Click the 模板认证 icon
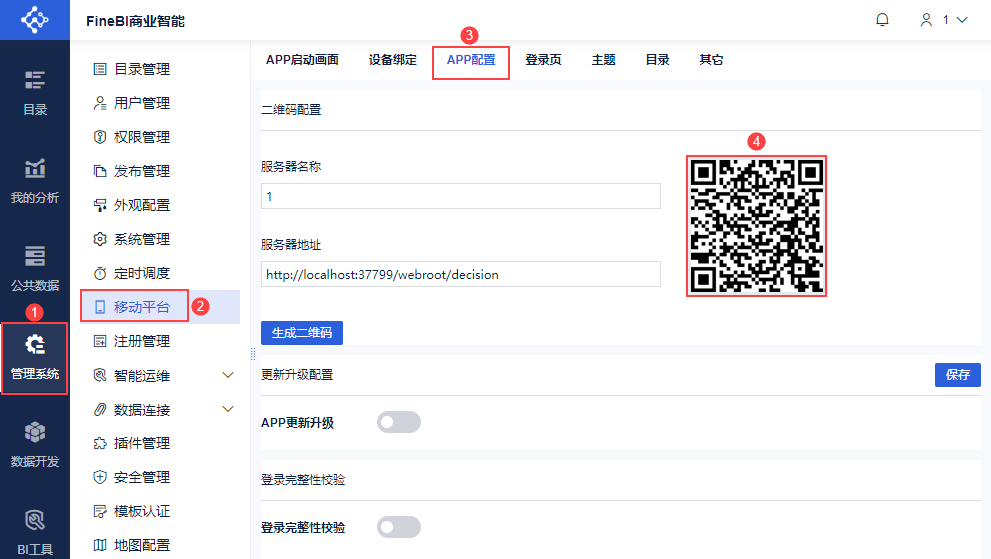991x559 pixels. click(100, 512)
